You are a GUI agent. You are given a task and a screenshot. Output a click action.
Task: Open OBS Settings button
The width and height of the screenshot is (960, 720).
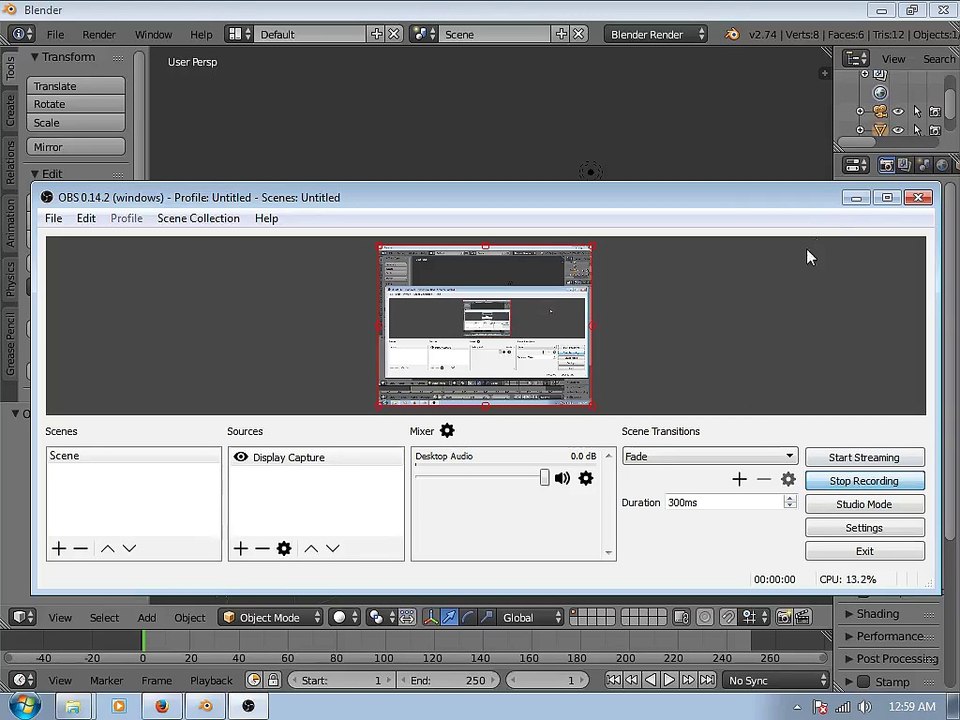[x=864, y=528]
